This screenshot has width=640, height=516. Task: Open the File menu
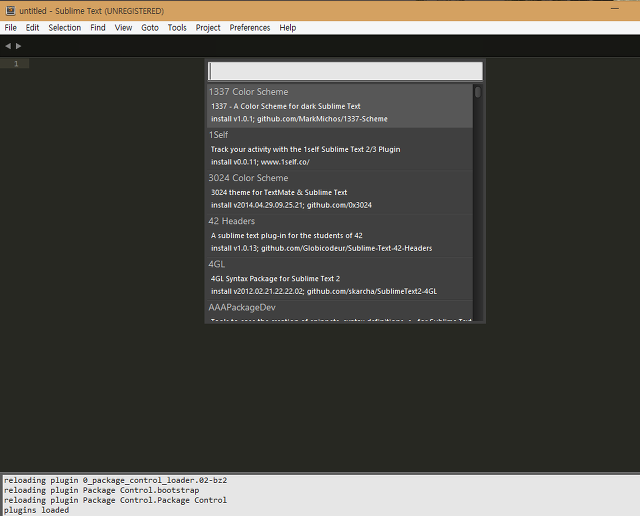pos(11,28)
